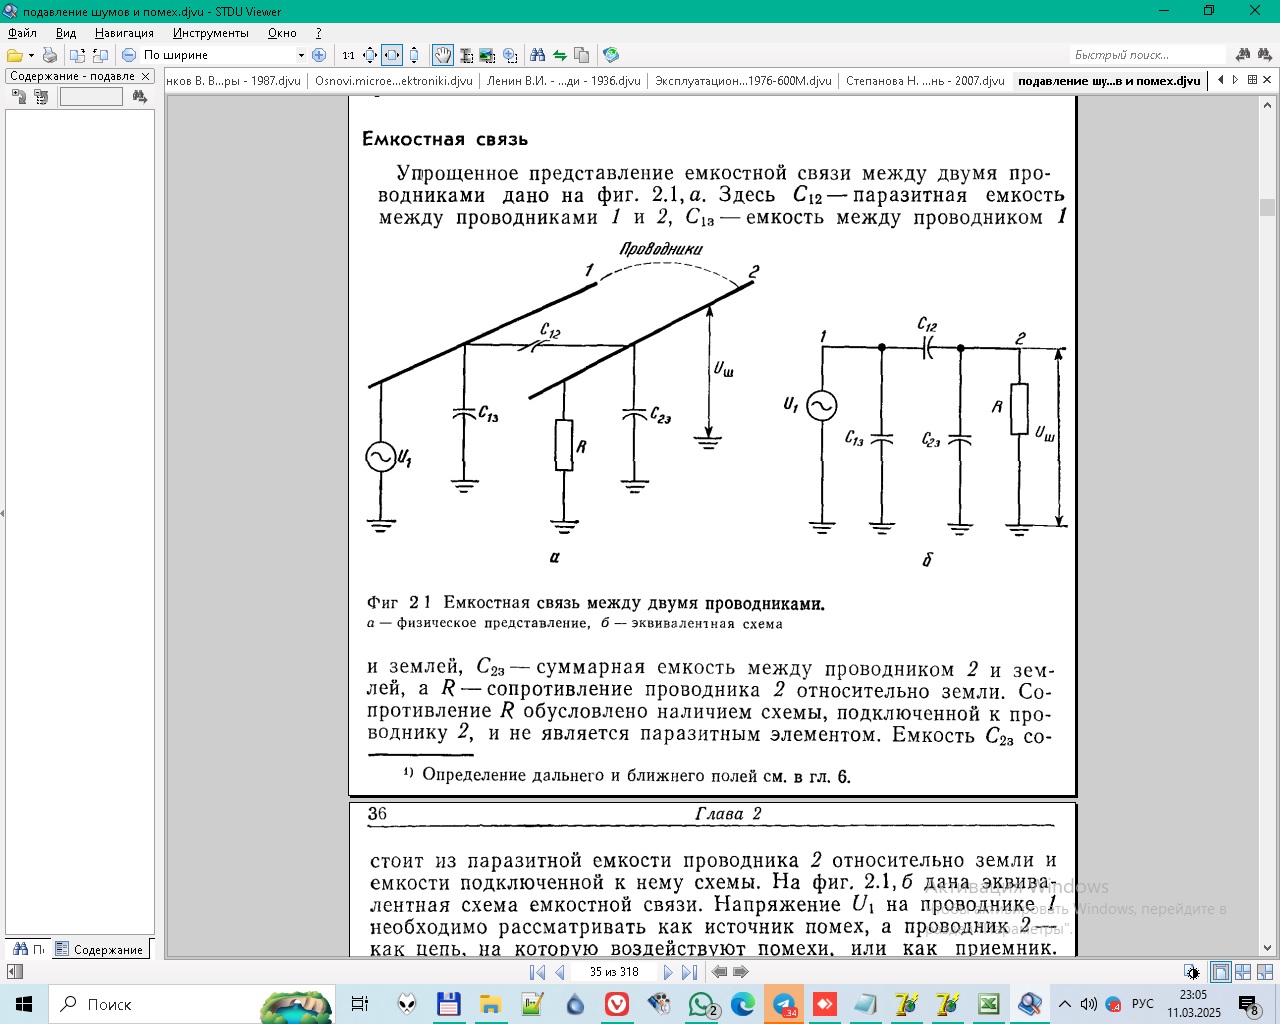Go to the last page
The image size is (1280, 1024).
pos(690,972)
